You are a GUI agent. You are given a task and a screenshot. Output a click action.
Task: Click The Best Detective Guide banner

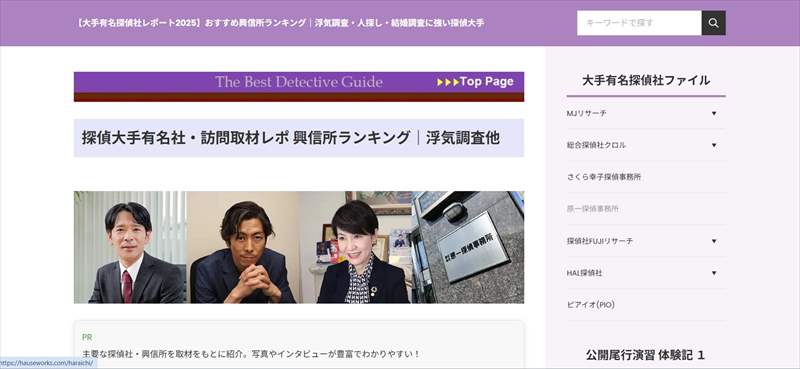298,82
